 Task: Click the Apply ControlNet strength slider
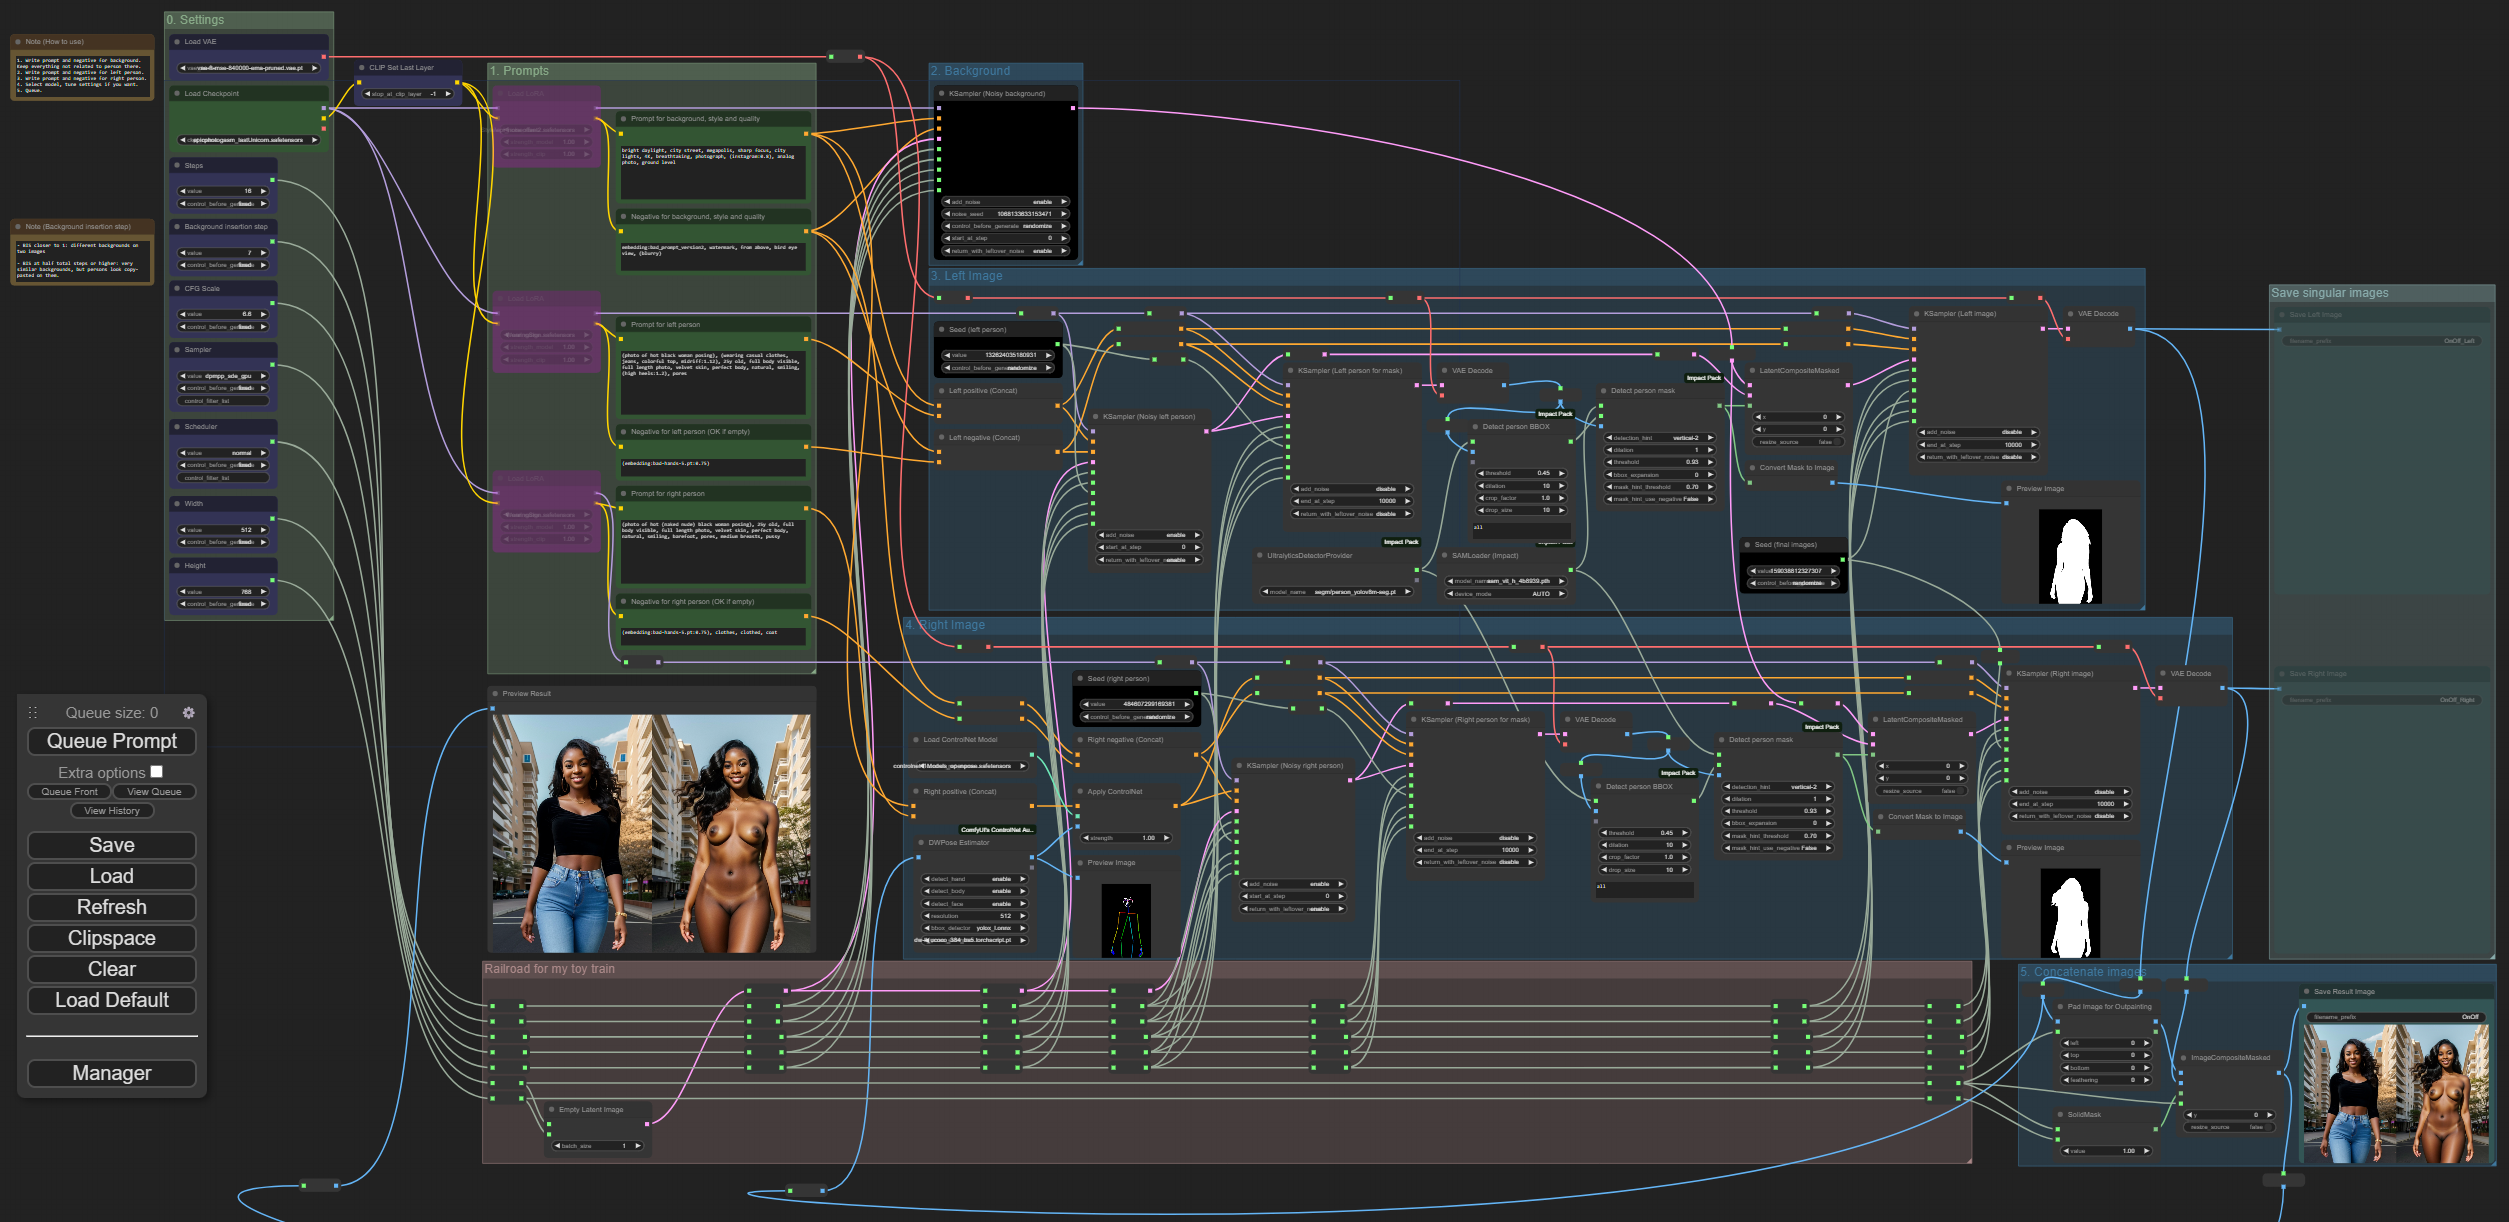(1126, 838)
